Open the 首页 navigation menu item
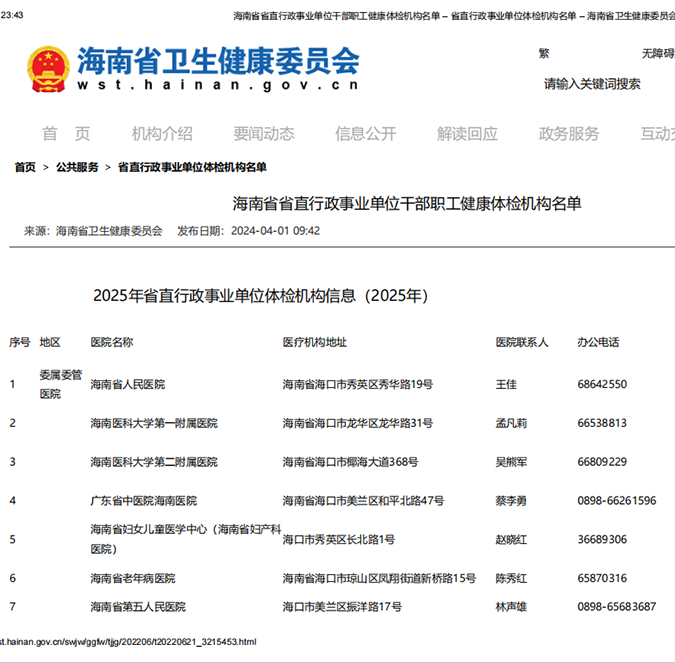675x663 pixels. pyautogui.click(x=66, y=134)
